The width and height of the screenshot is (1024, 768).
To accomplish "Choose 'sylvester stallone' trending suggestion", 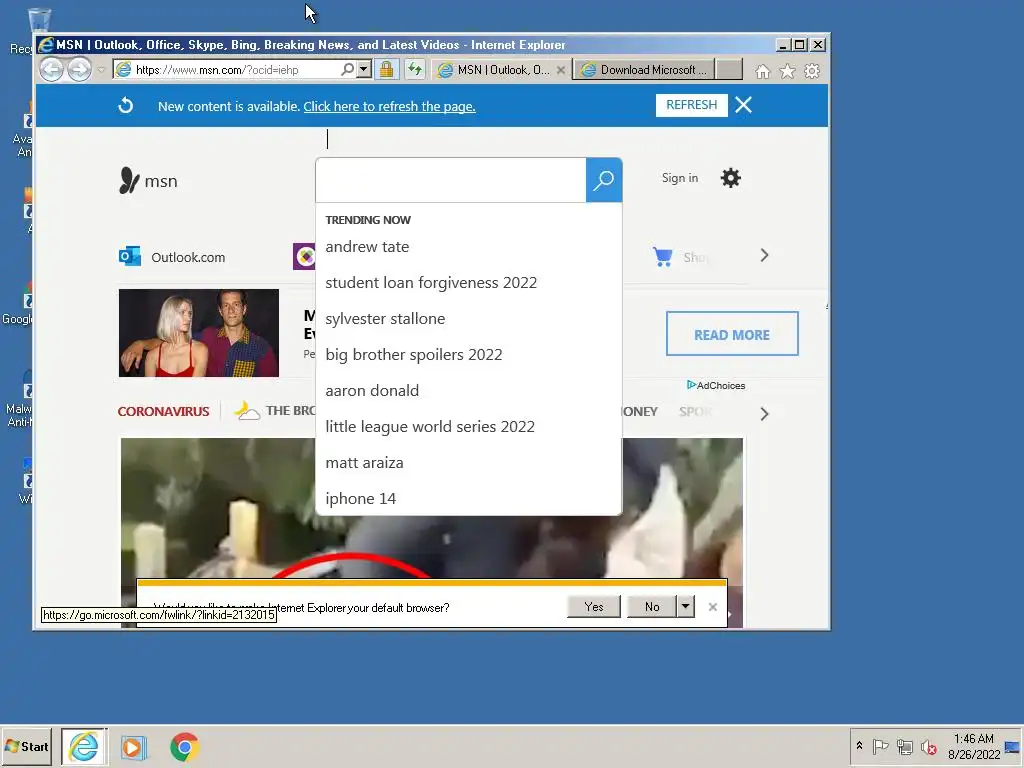I will [x=385, y=319].
